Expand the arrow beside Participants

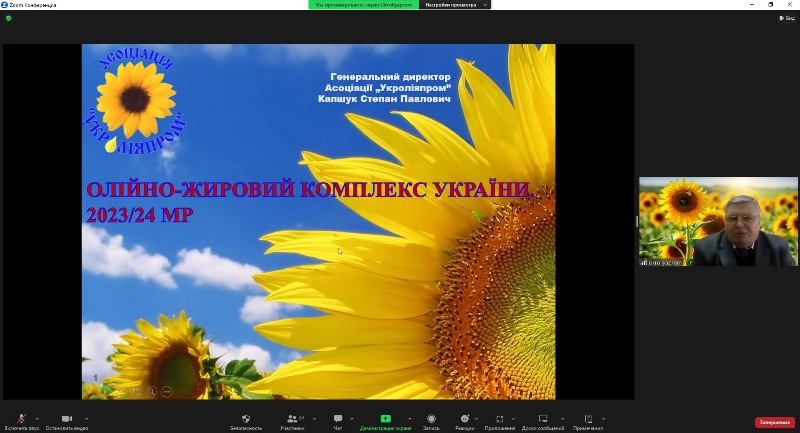pyautogui.click(x=314, y=419)
